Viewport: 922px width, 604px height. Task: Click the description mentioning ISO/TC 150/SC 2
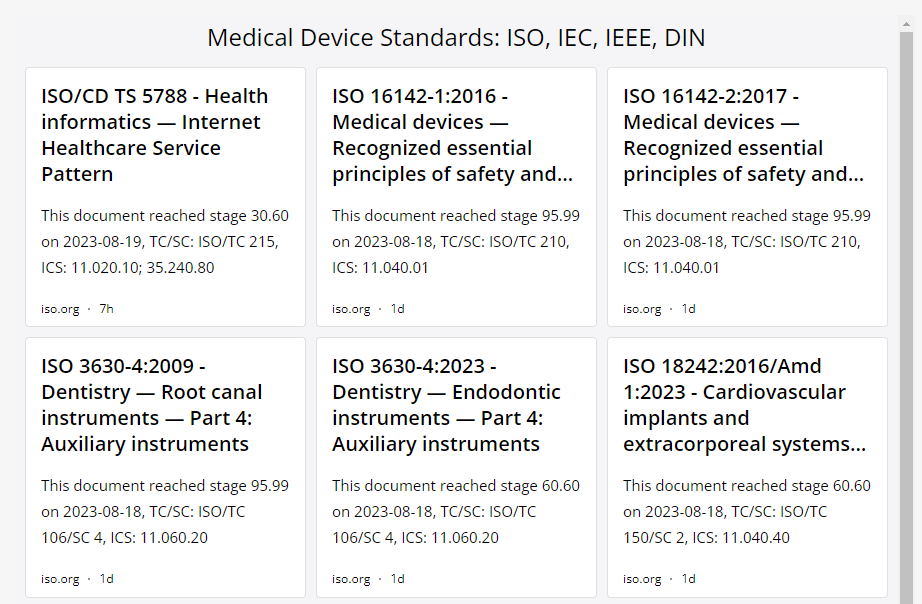point(747,511)
